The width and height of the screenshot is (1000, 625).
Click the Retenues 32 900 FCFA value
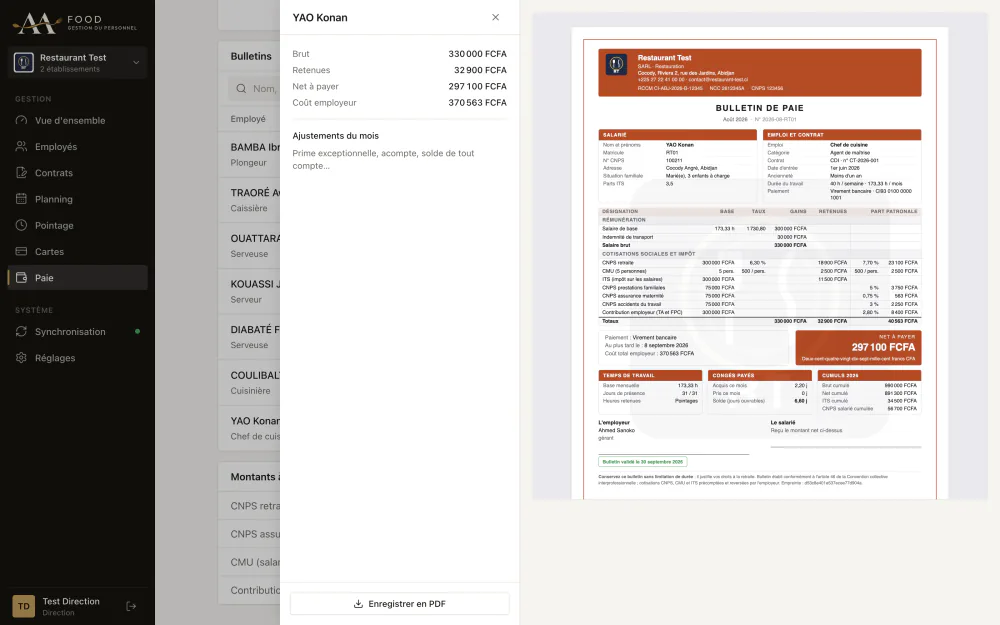pyautogui.click(x=480, y=70)
